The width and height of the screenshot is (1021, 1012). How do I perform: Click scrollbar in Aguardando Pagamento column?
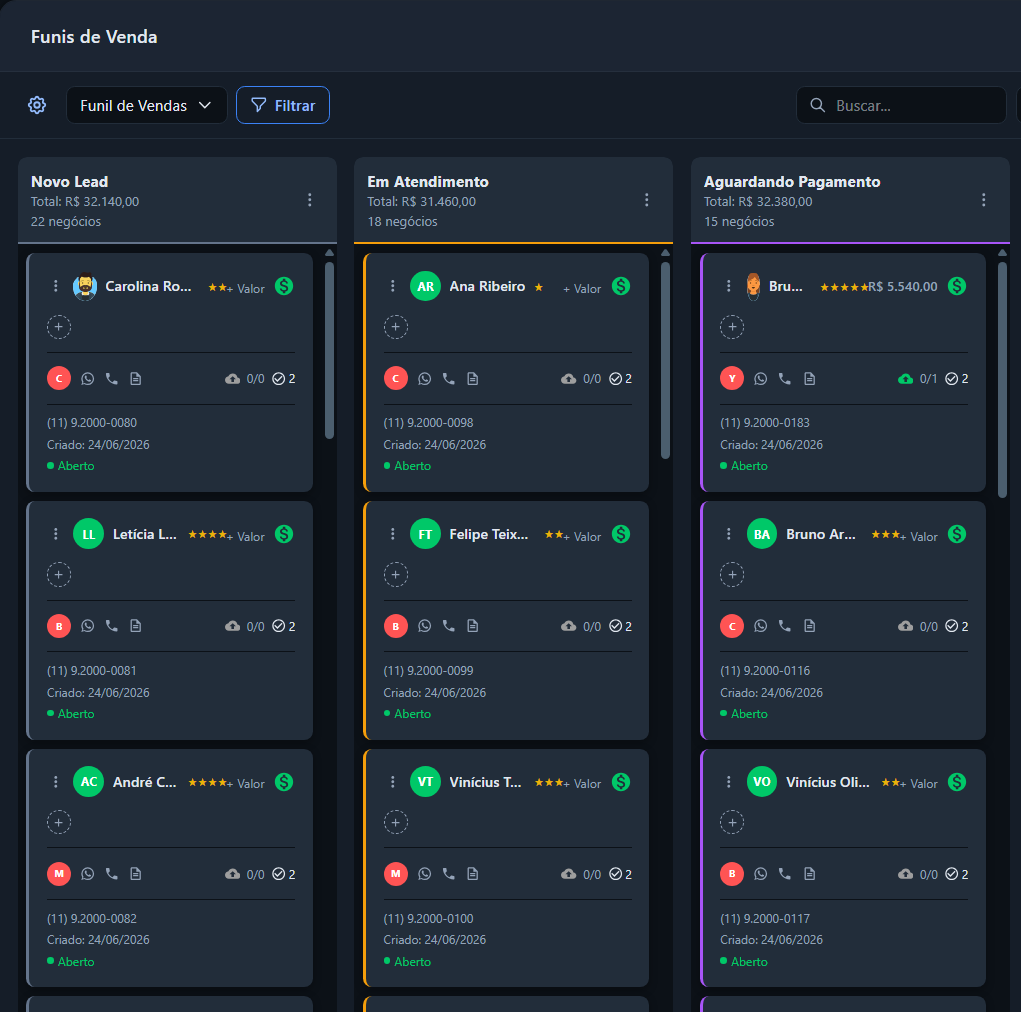coord(1003,380)
